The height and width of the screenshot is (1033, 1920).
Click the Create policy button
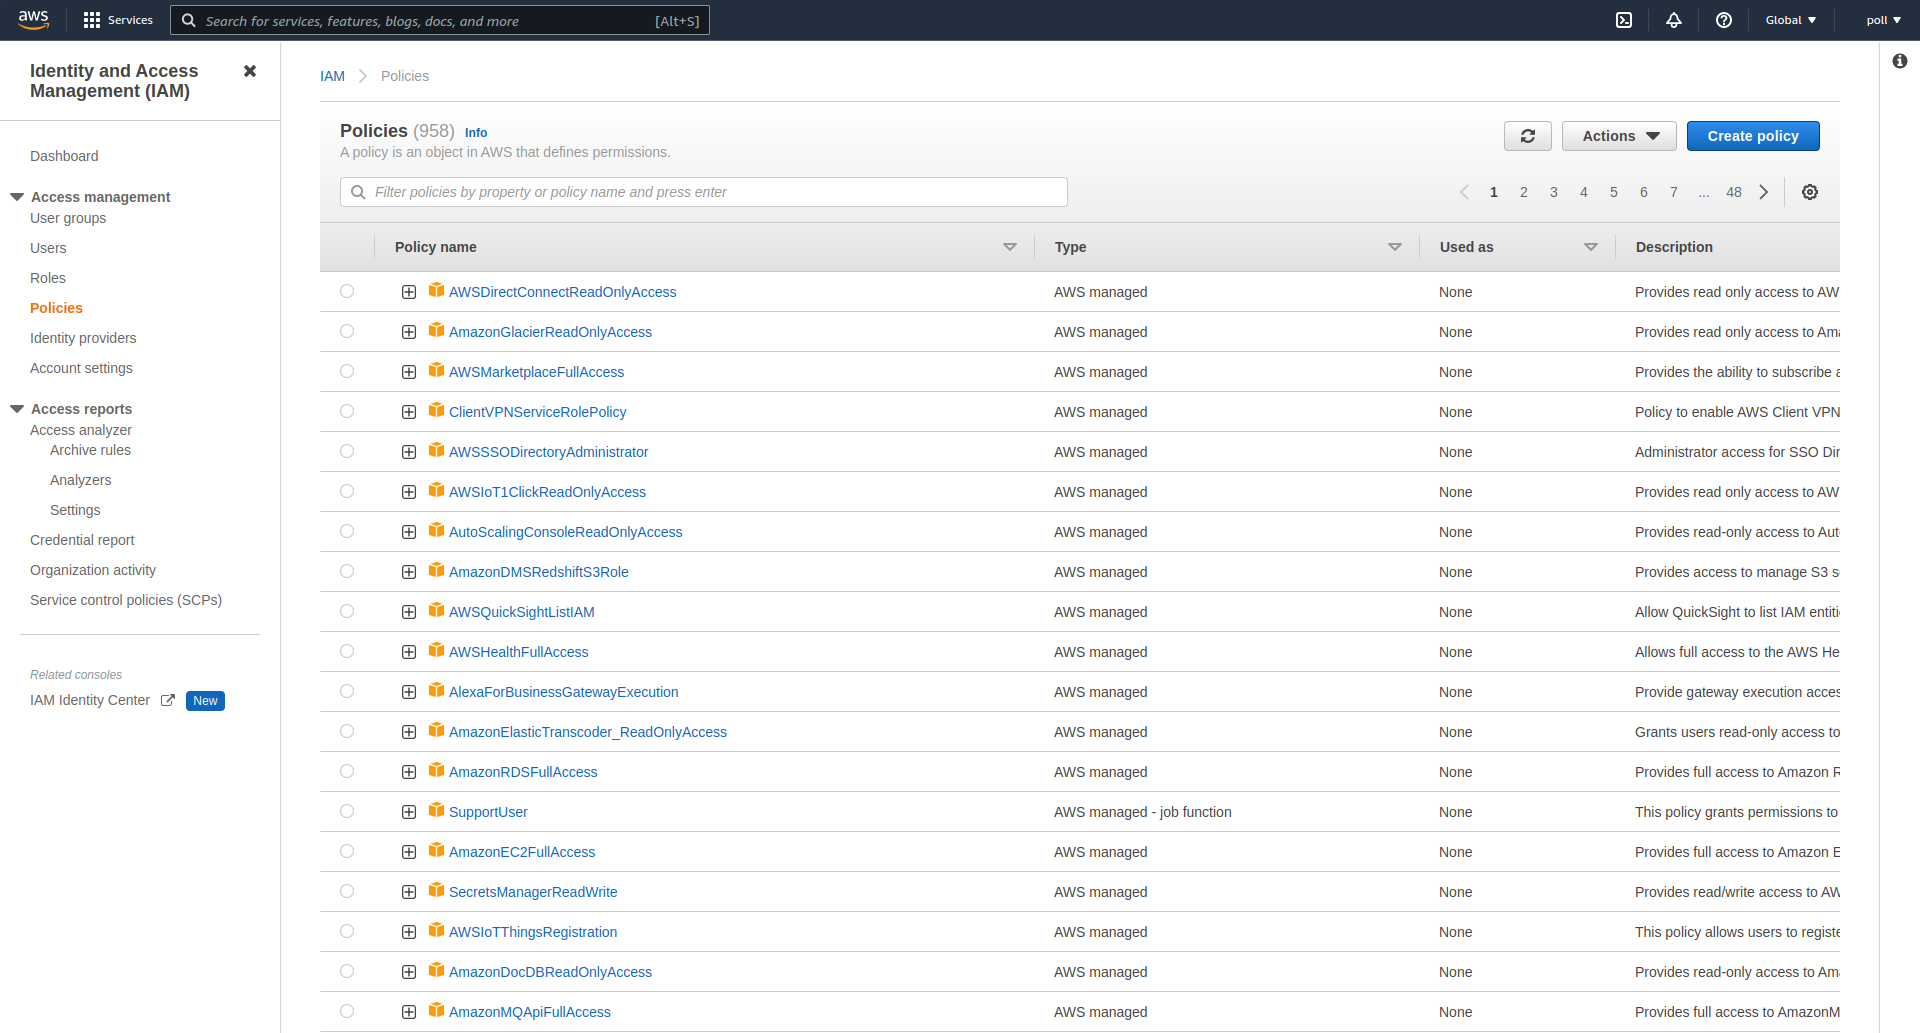click(1752, 136)
